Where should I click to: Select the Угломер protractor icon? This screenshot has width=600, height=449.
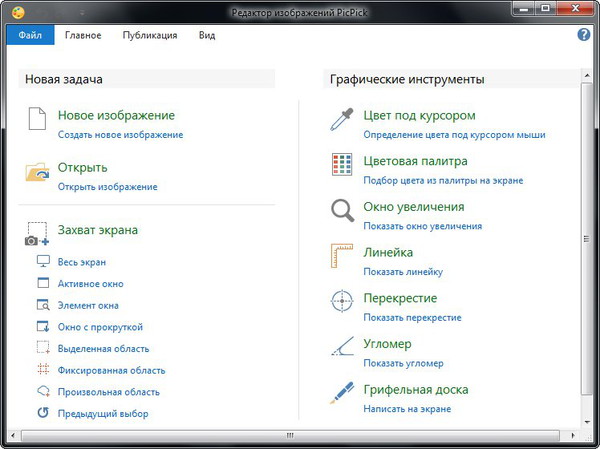(343, 348)
